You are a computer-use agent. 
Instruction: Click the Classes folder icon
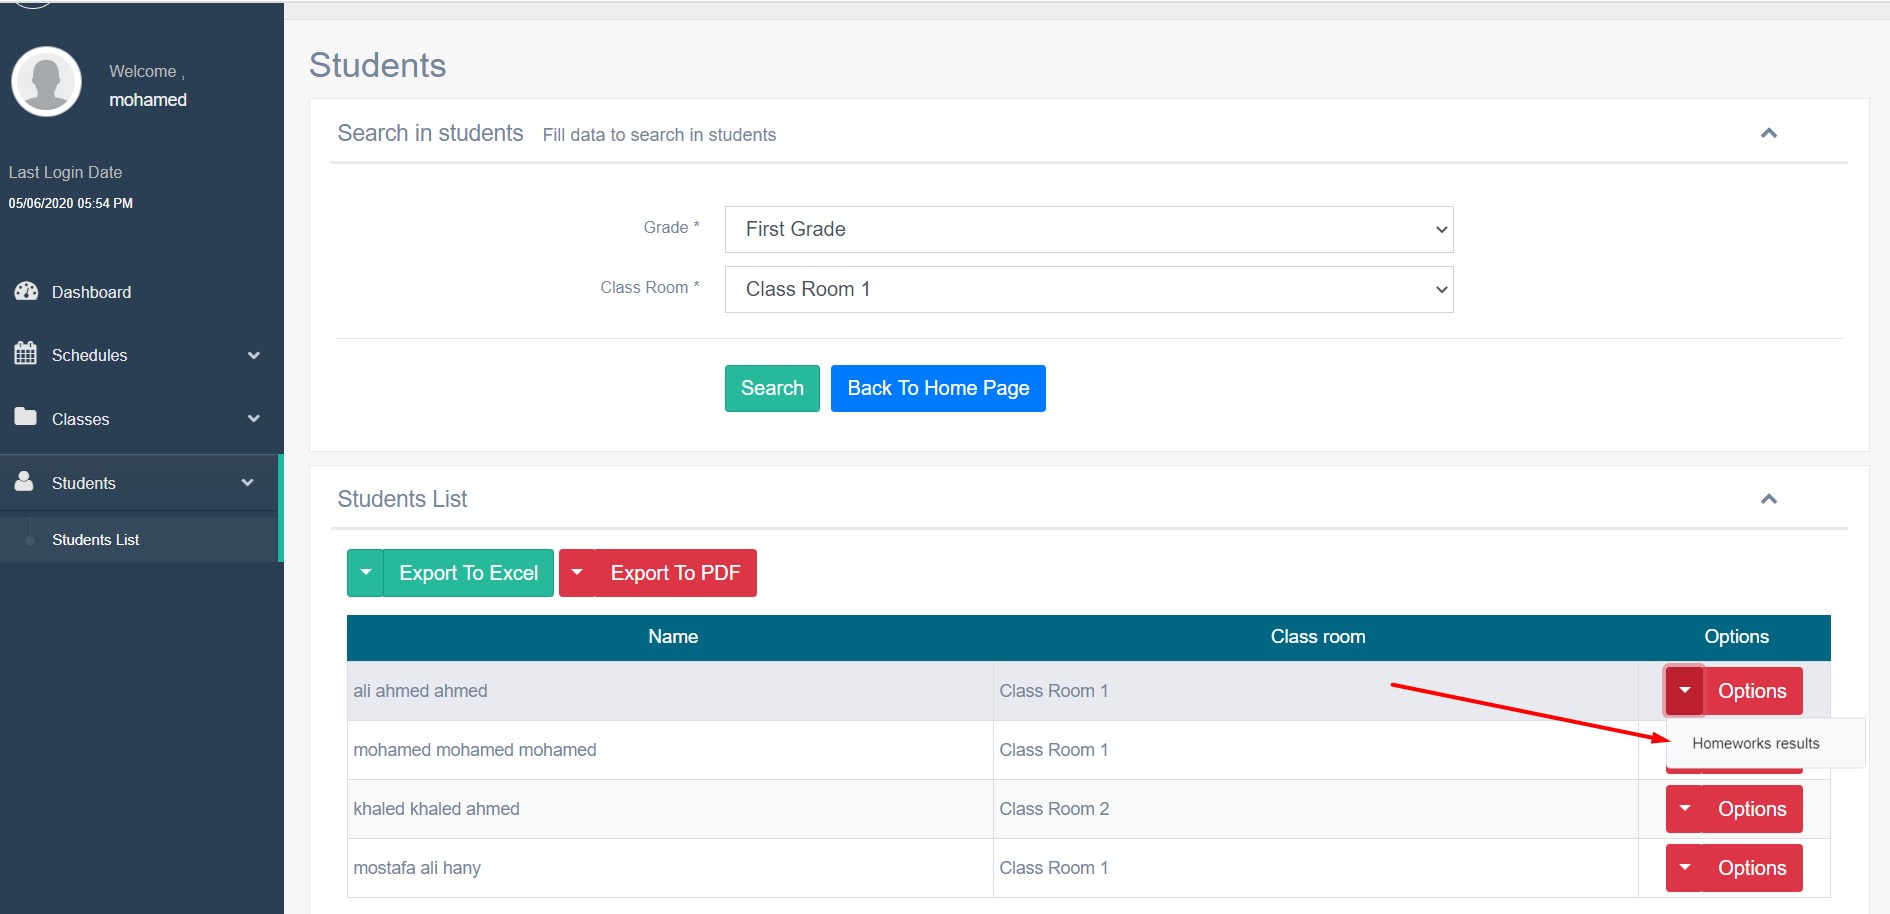[24, 418]
